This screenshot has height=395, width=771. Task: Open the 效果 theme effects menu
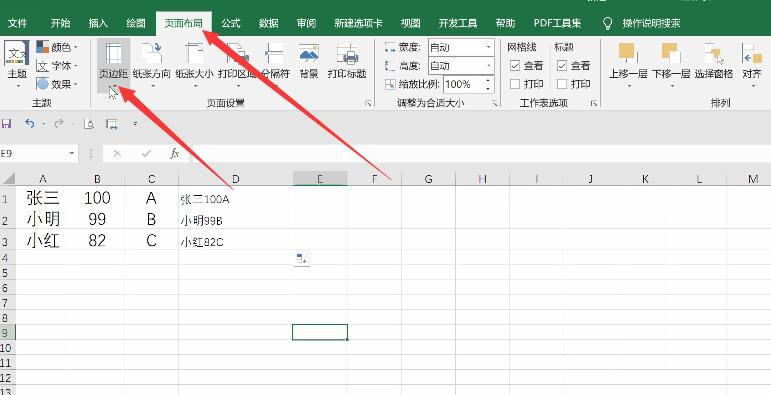coord(57,84)
